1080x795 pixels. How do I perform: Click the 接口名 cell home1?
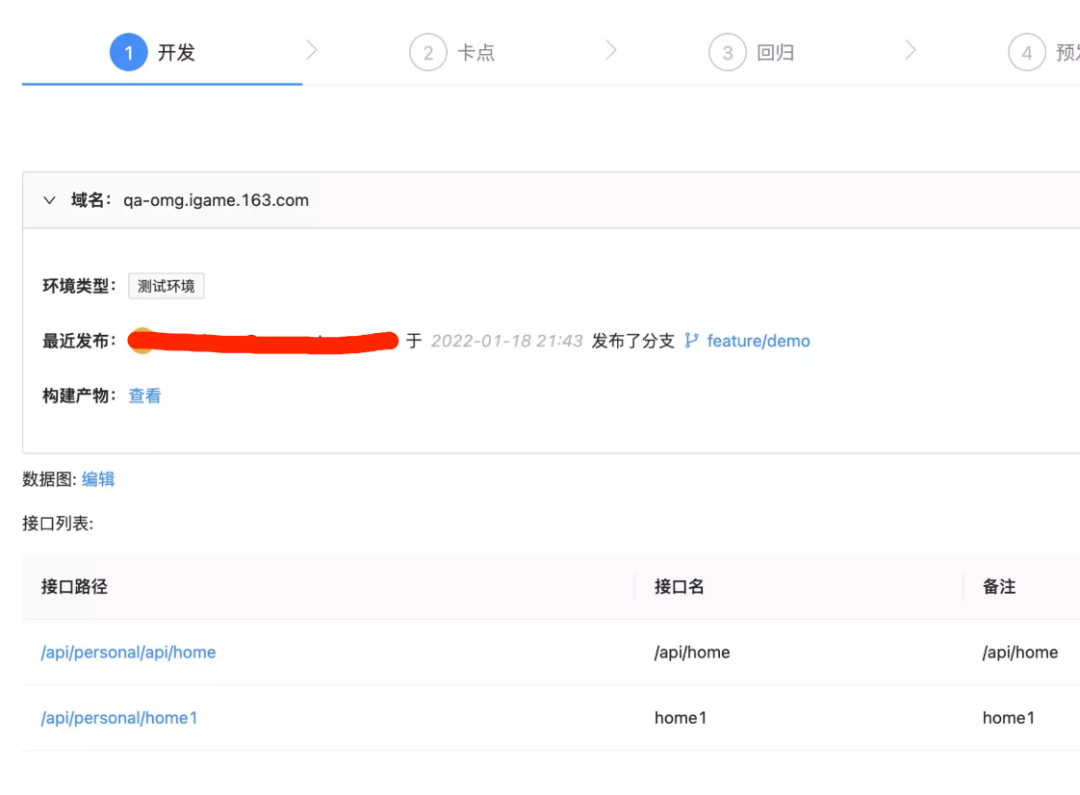681,718
